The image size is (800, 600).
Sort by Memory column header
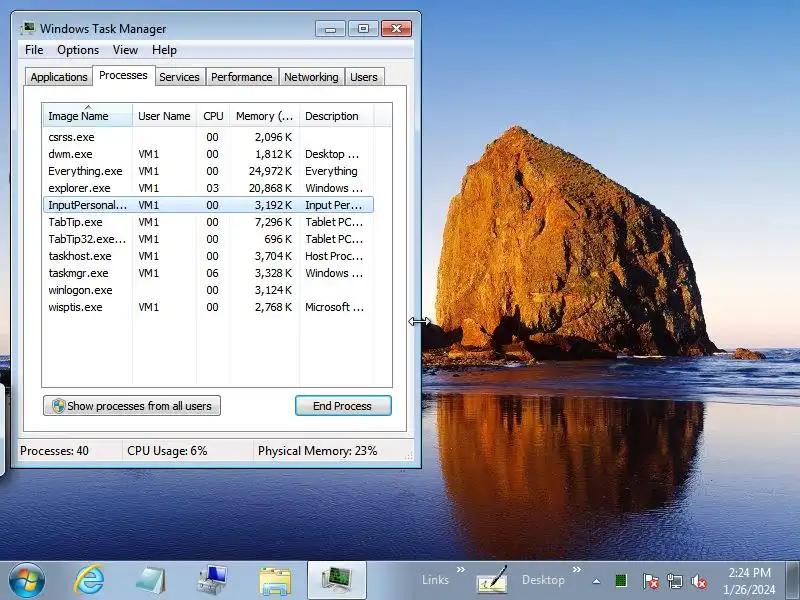click(264, 116)
